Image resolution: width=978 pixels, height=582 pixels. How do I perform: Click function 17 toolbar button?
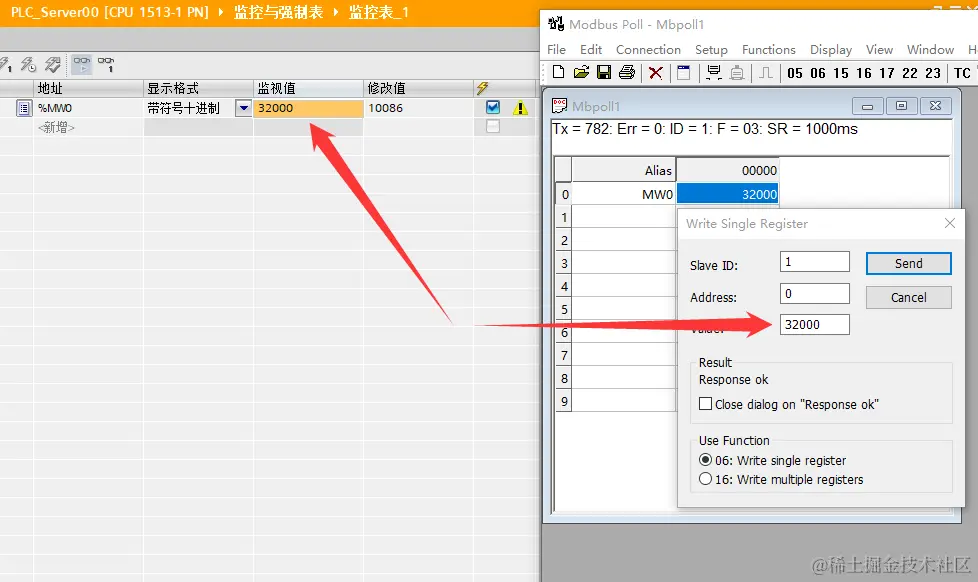coord(887,73)
